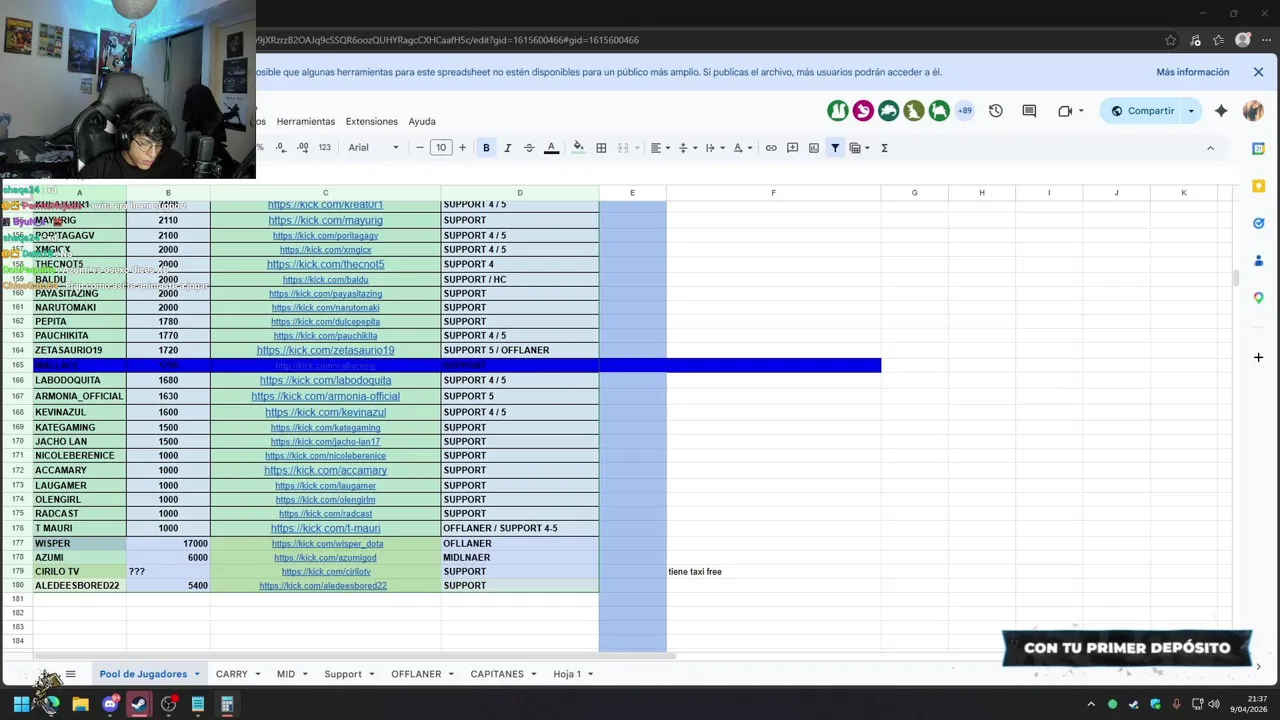Increase decimal places icon
Image resolution: width=1280 pixels, height=720 pixels.
pos(302,148)
